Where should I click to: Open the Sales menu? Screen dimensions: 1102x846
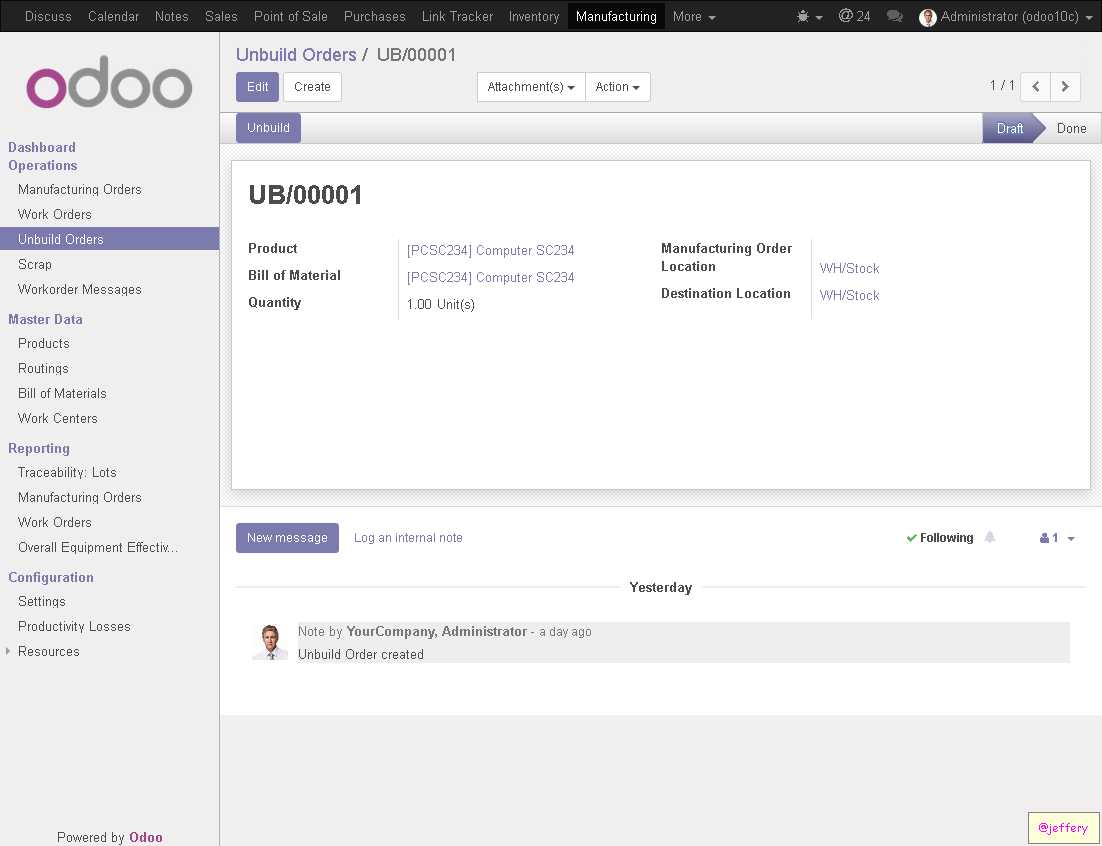221,16
